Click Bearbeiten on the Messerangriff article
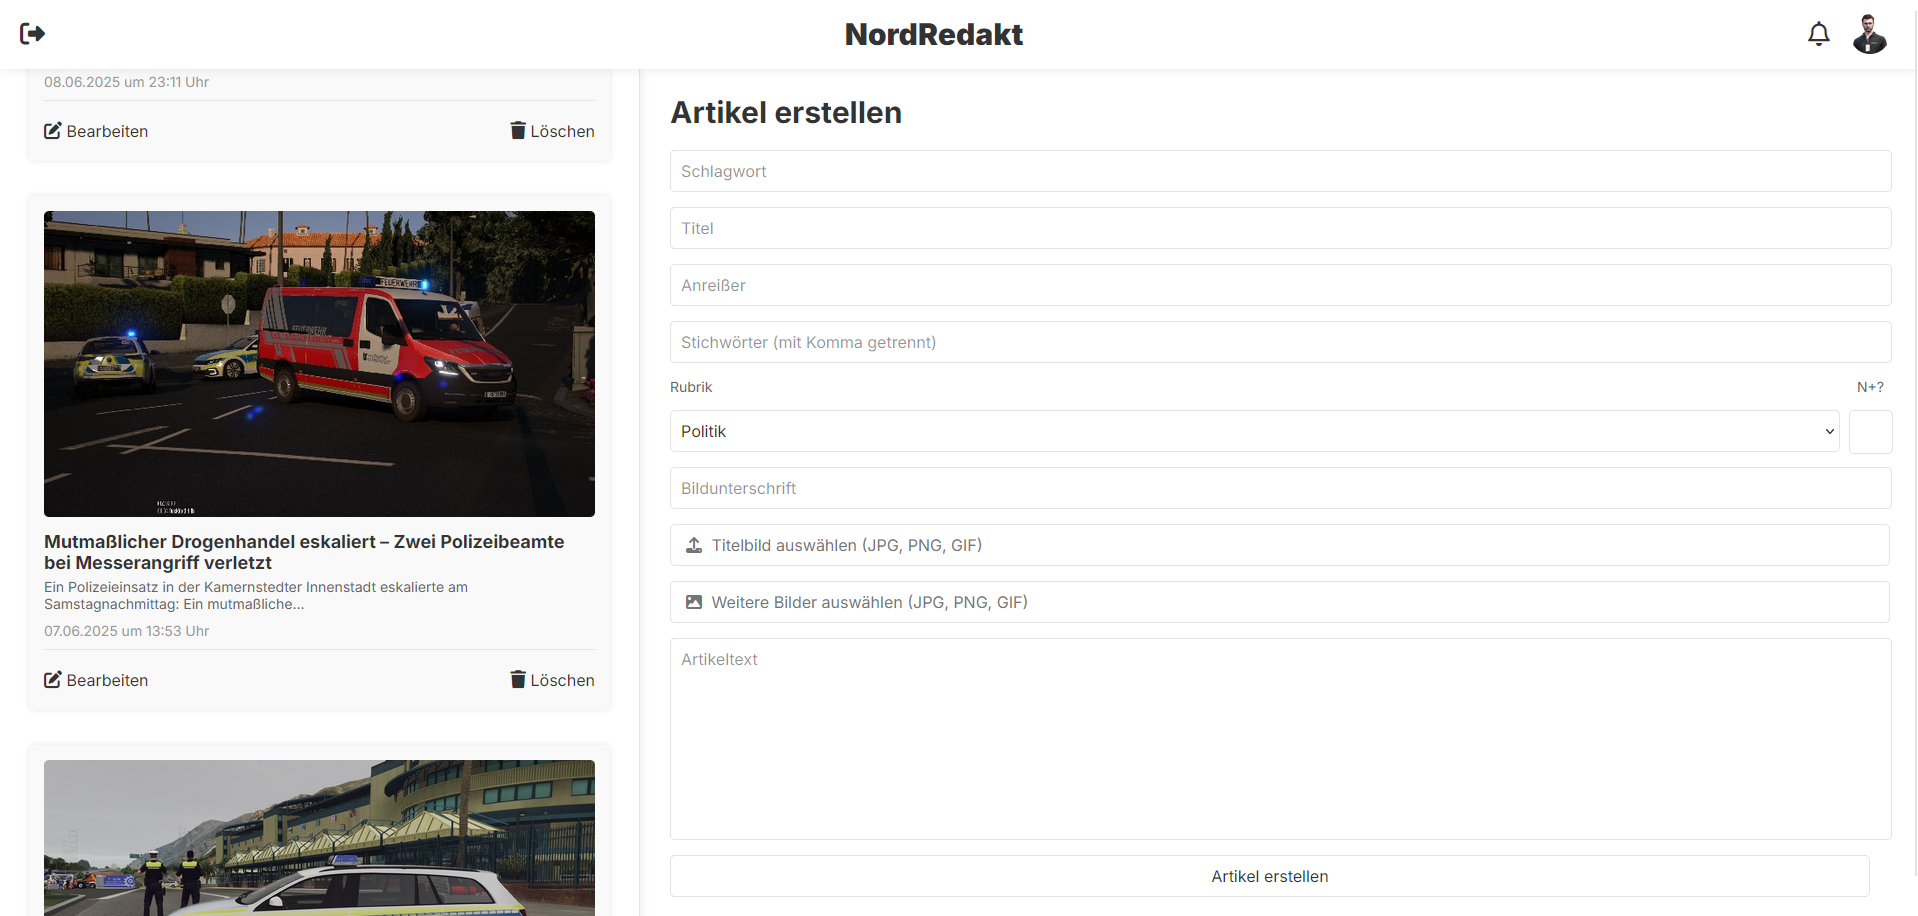 click(96, 679)
